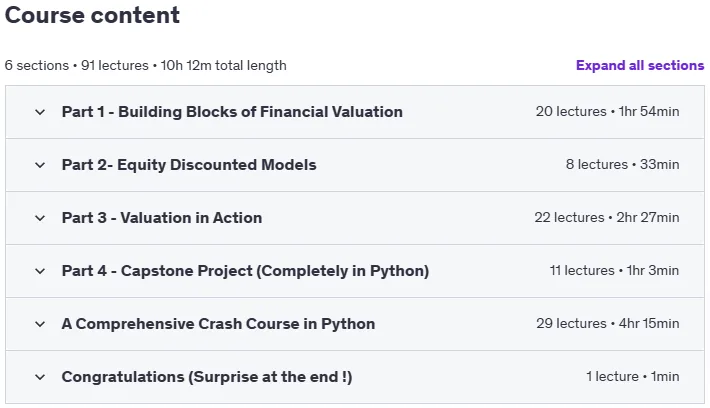Open the Part 2- Equity Discounted Models title

click(189, 165)
